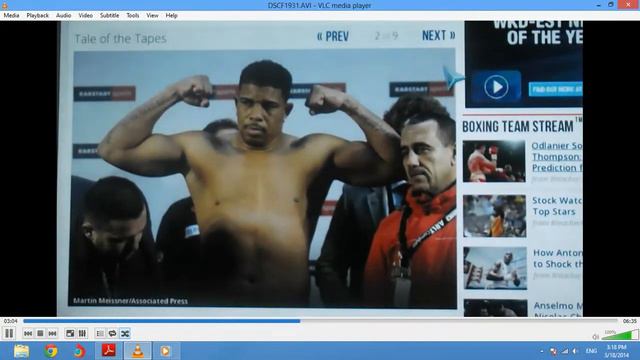This screenshot has height=360, width=640.
Task: Open Adobe Reader from the taskbar
Action: click(x=108, y=351)
